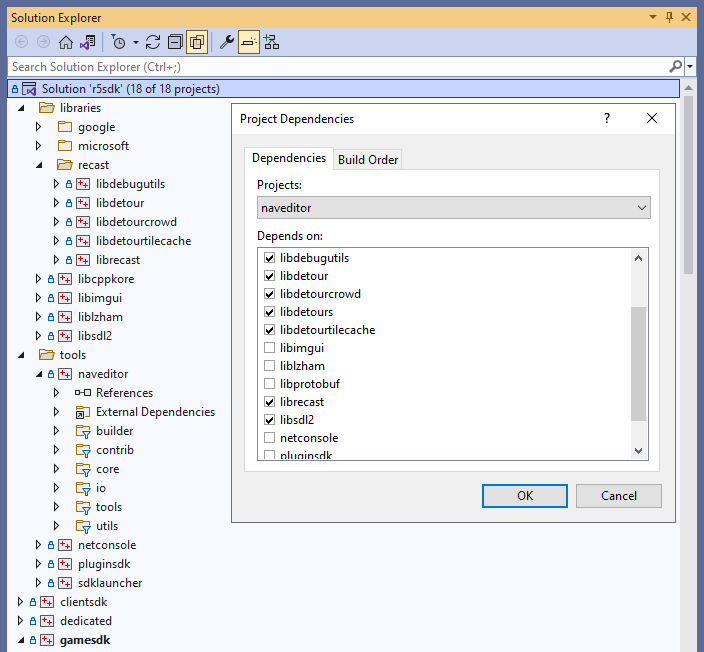Check the libimgui dependency
This screenshot has height=652, width=704.
click(x=269, y=348)
